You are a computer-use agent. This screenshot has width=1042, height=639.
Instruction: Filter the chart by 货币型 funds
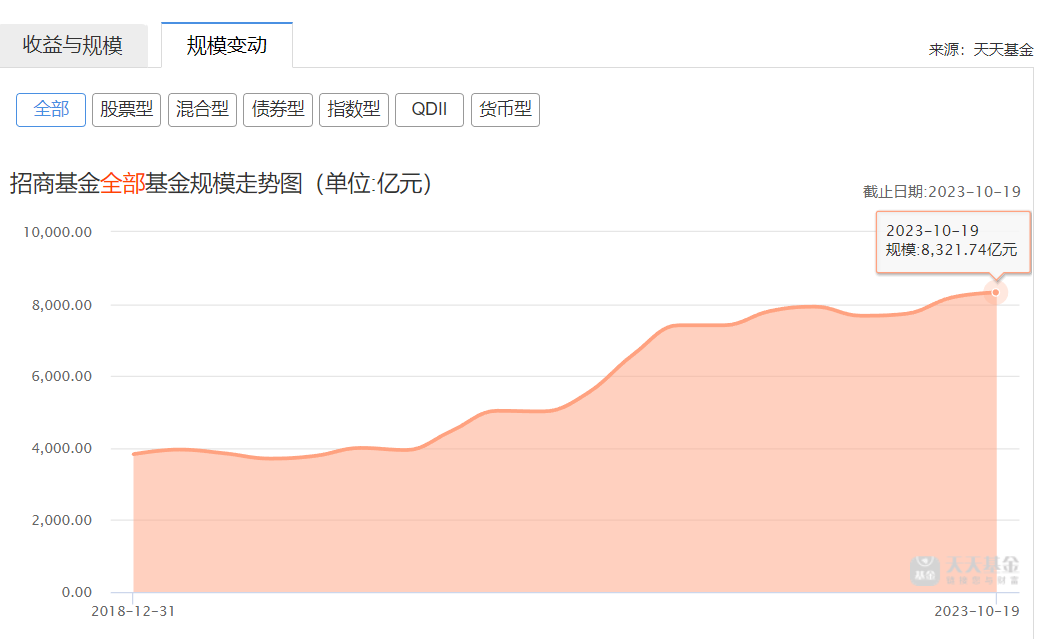[505, 110]
